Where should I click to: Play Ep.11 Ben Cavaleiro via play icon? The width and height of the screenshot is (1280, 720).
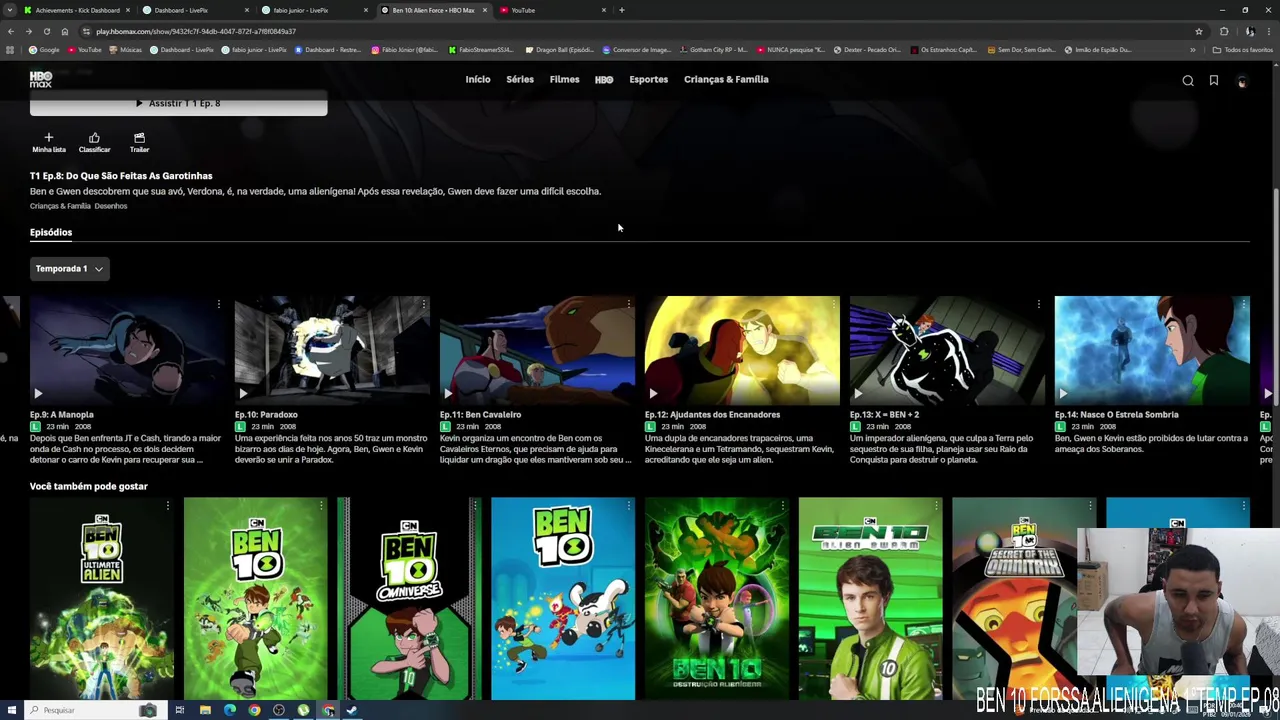(448, 394)
